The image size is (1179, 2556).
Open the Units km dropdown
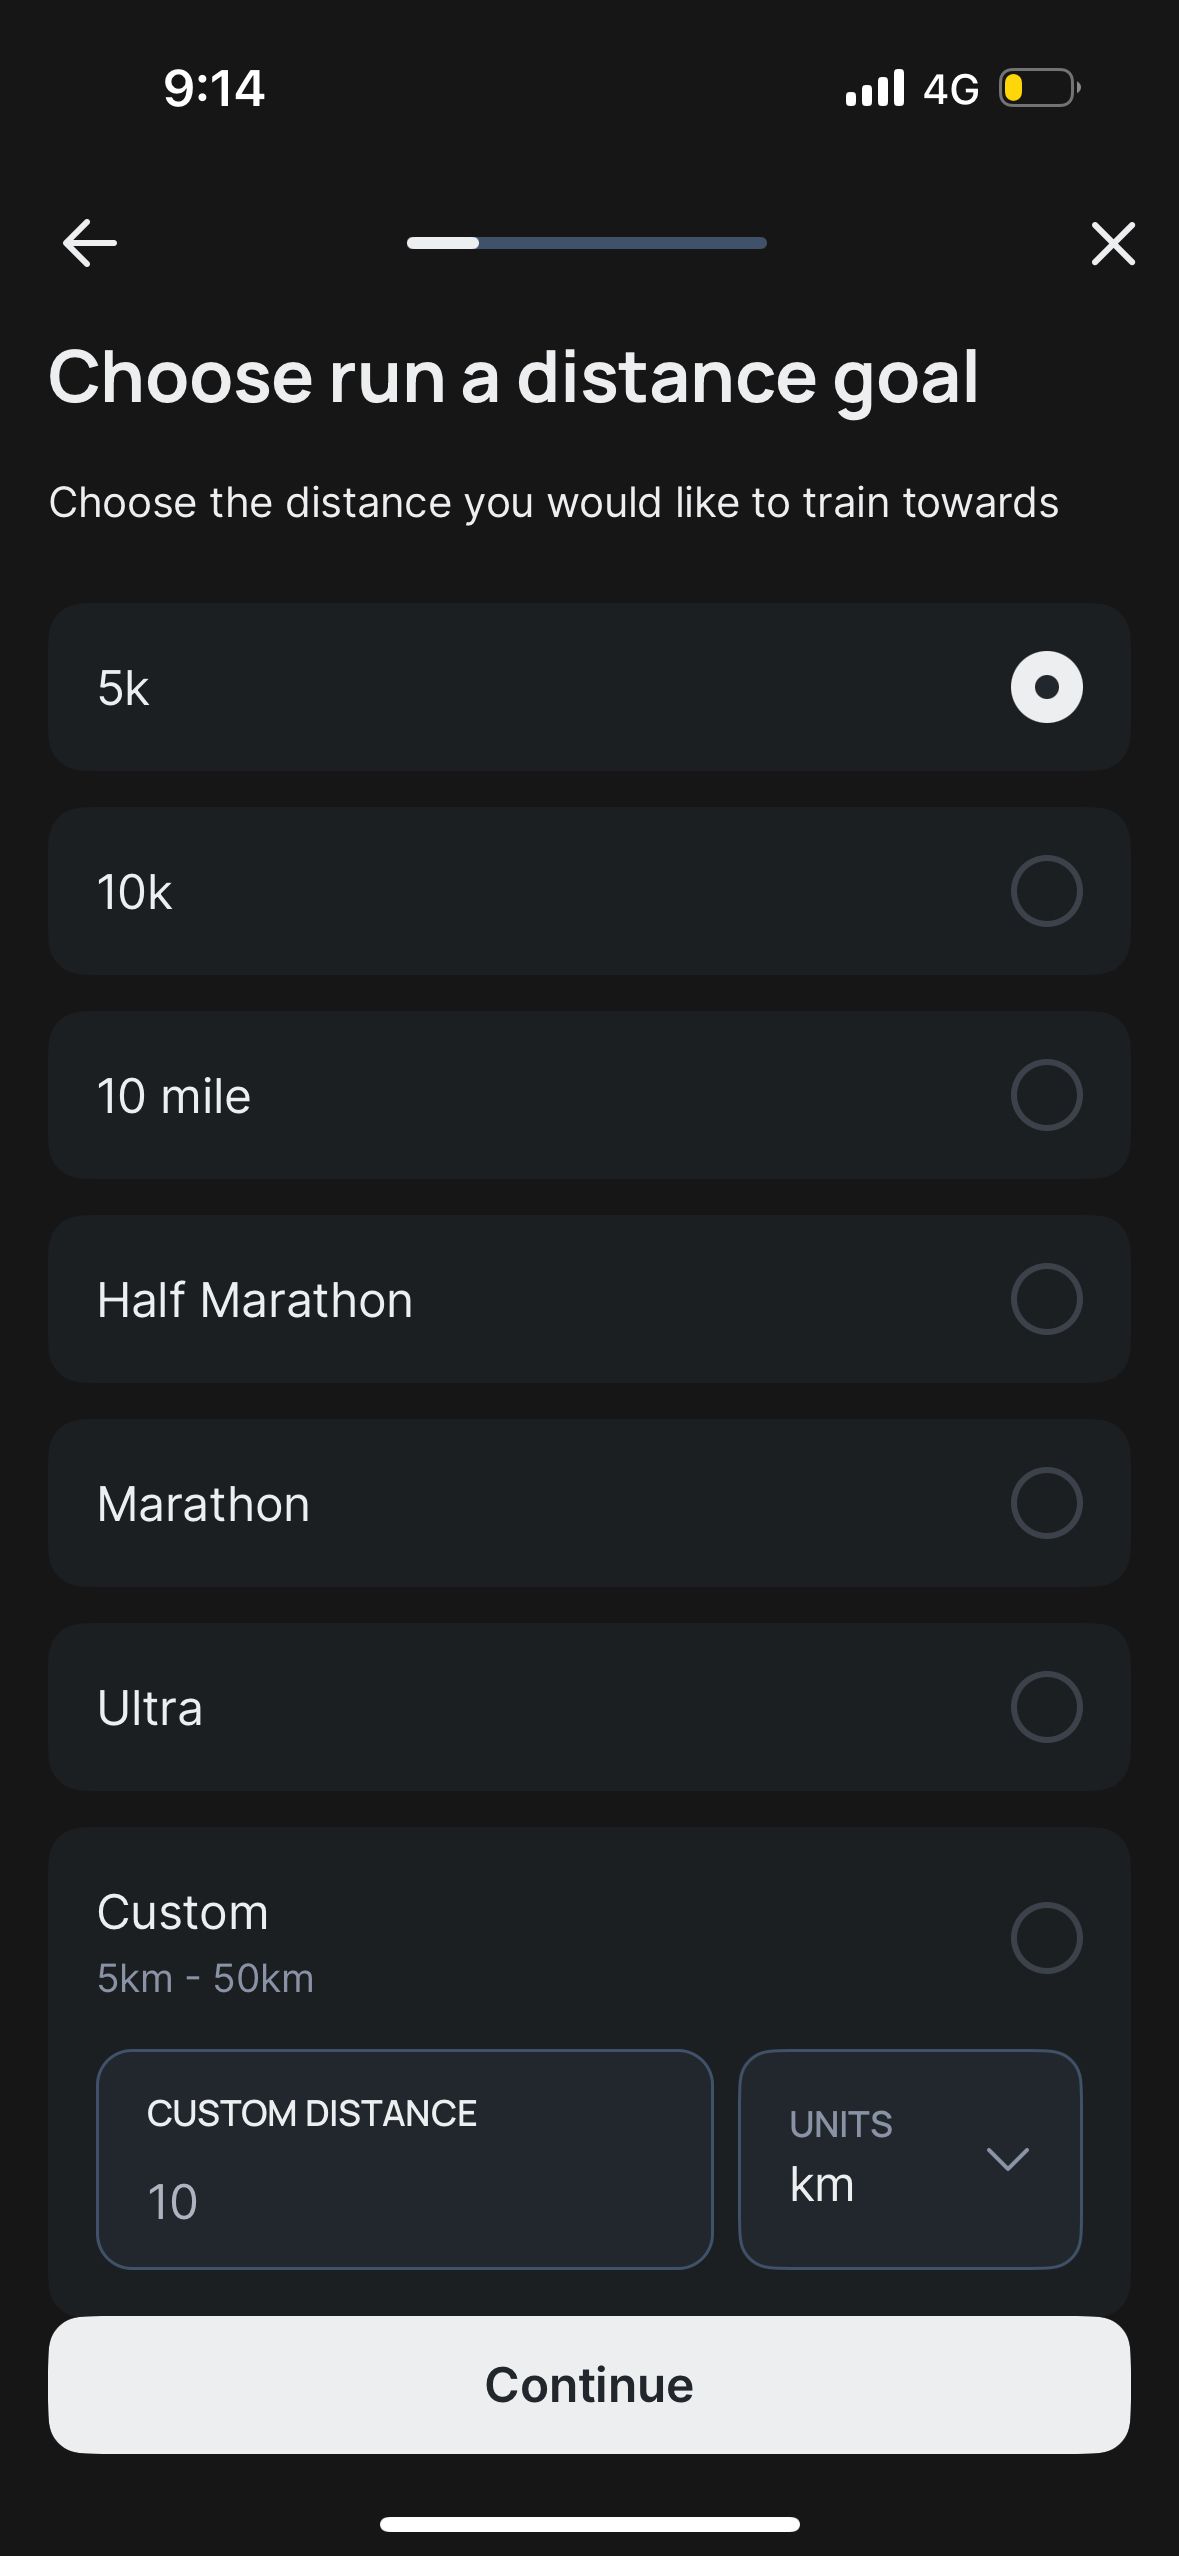[x=910, y=2159]
